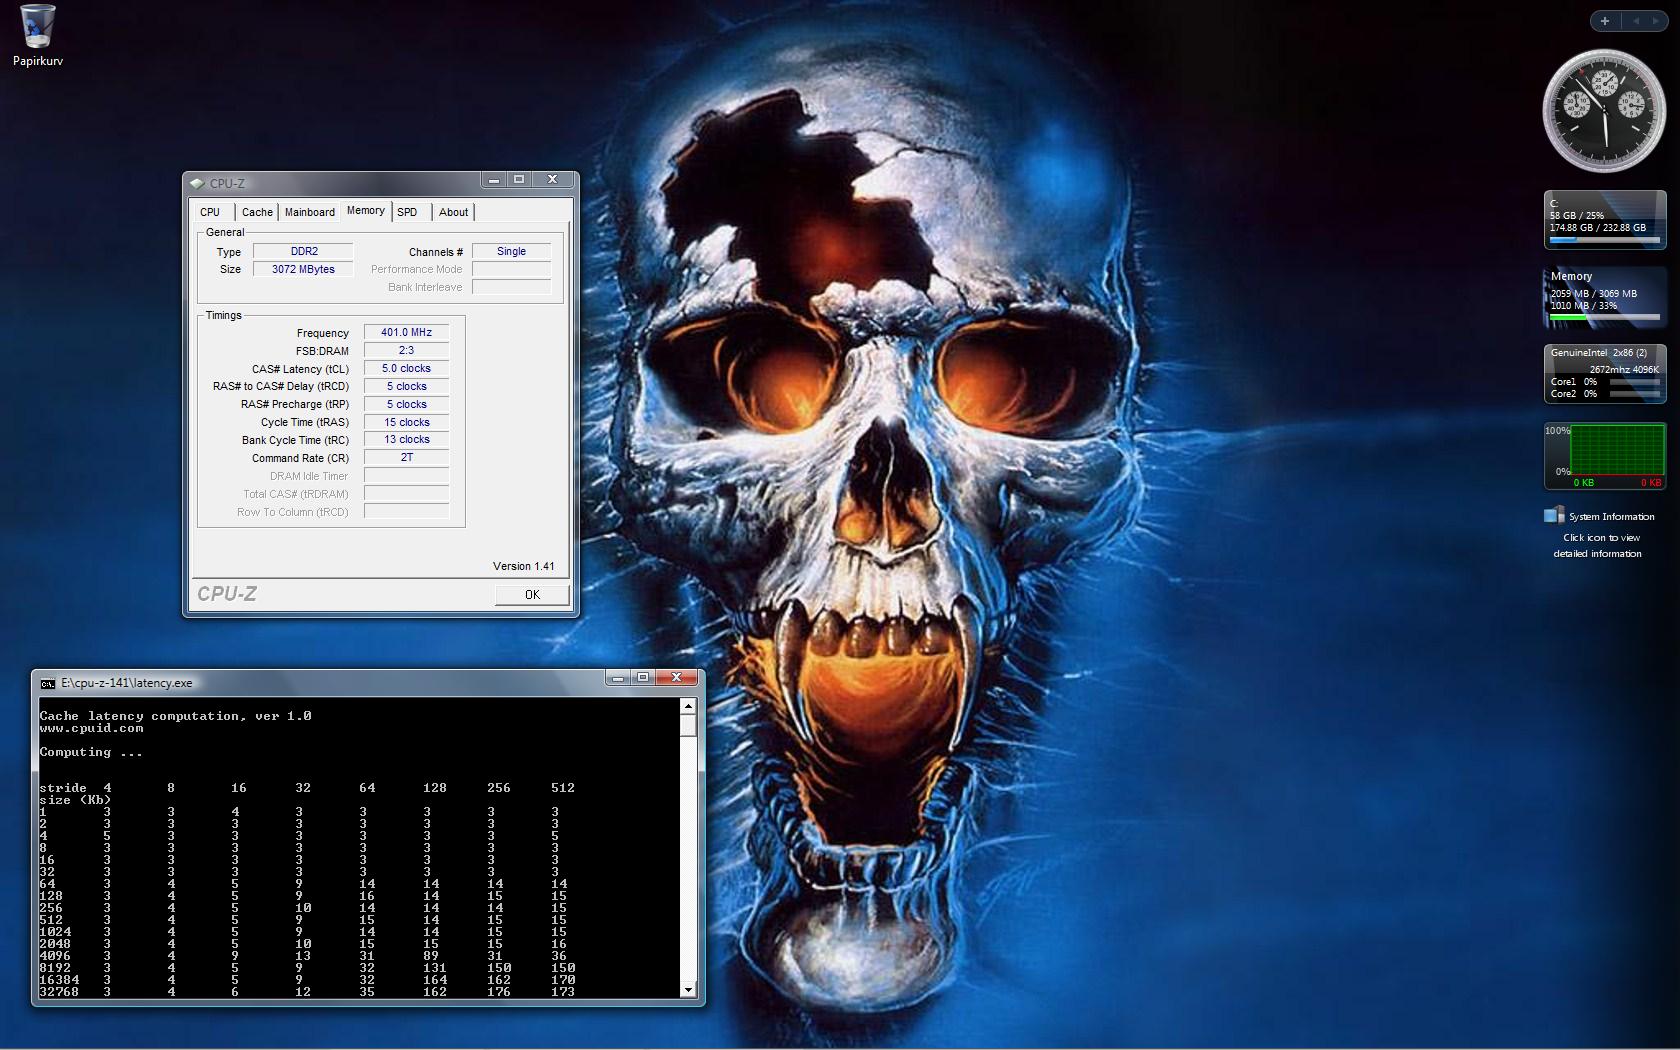Click the 'stride' header row in console

point(307,788)
